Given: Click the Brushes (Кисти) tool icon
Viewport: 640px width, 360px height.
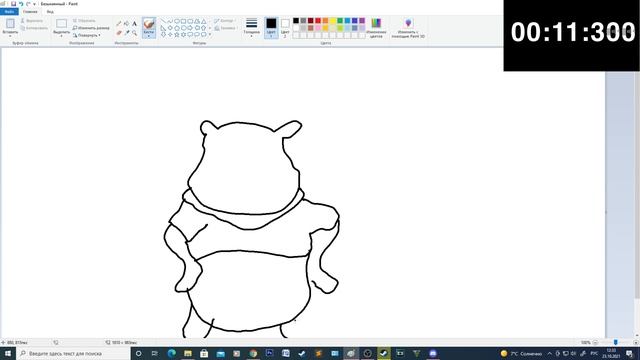Looking at the screenshot, I should point(149,24).
